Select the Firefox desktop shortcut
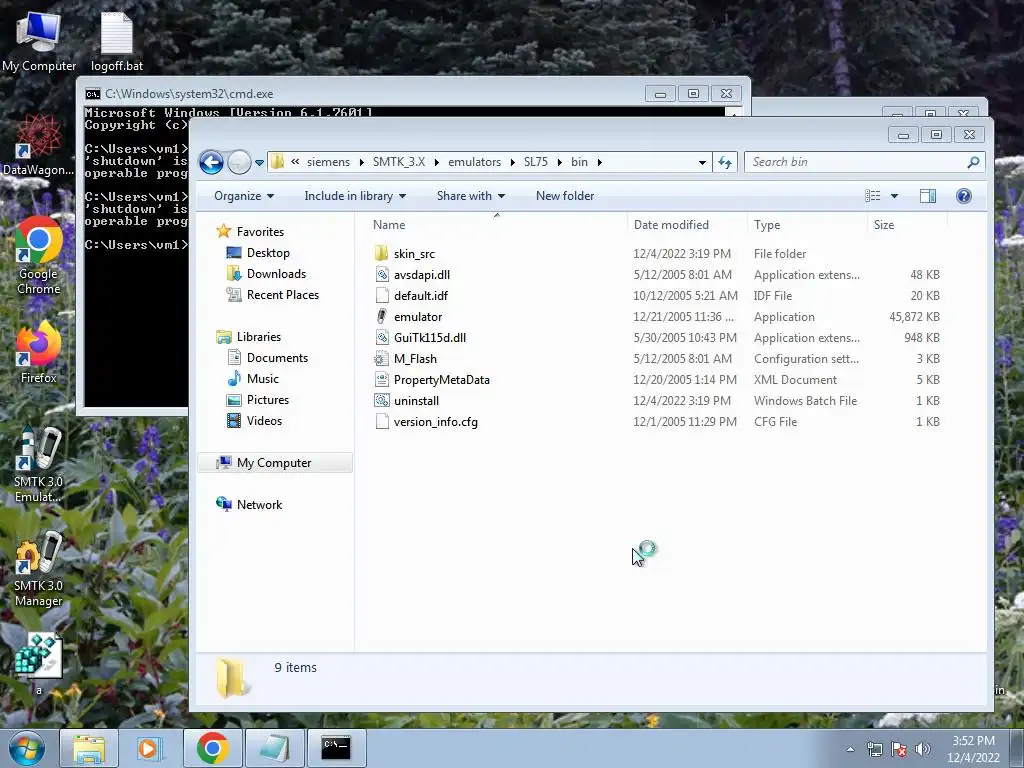The image size is (1024, 768). (x=39, y=353)
